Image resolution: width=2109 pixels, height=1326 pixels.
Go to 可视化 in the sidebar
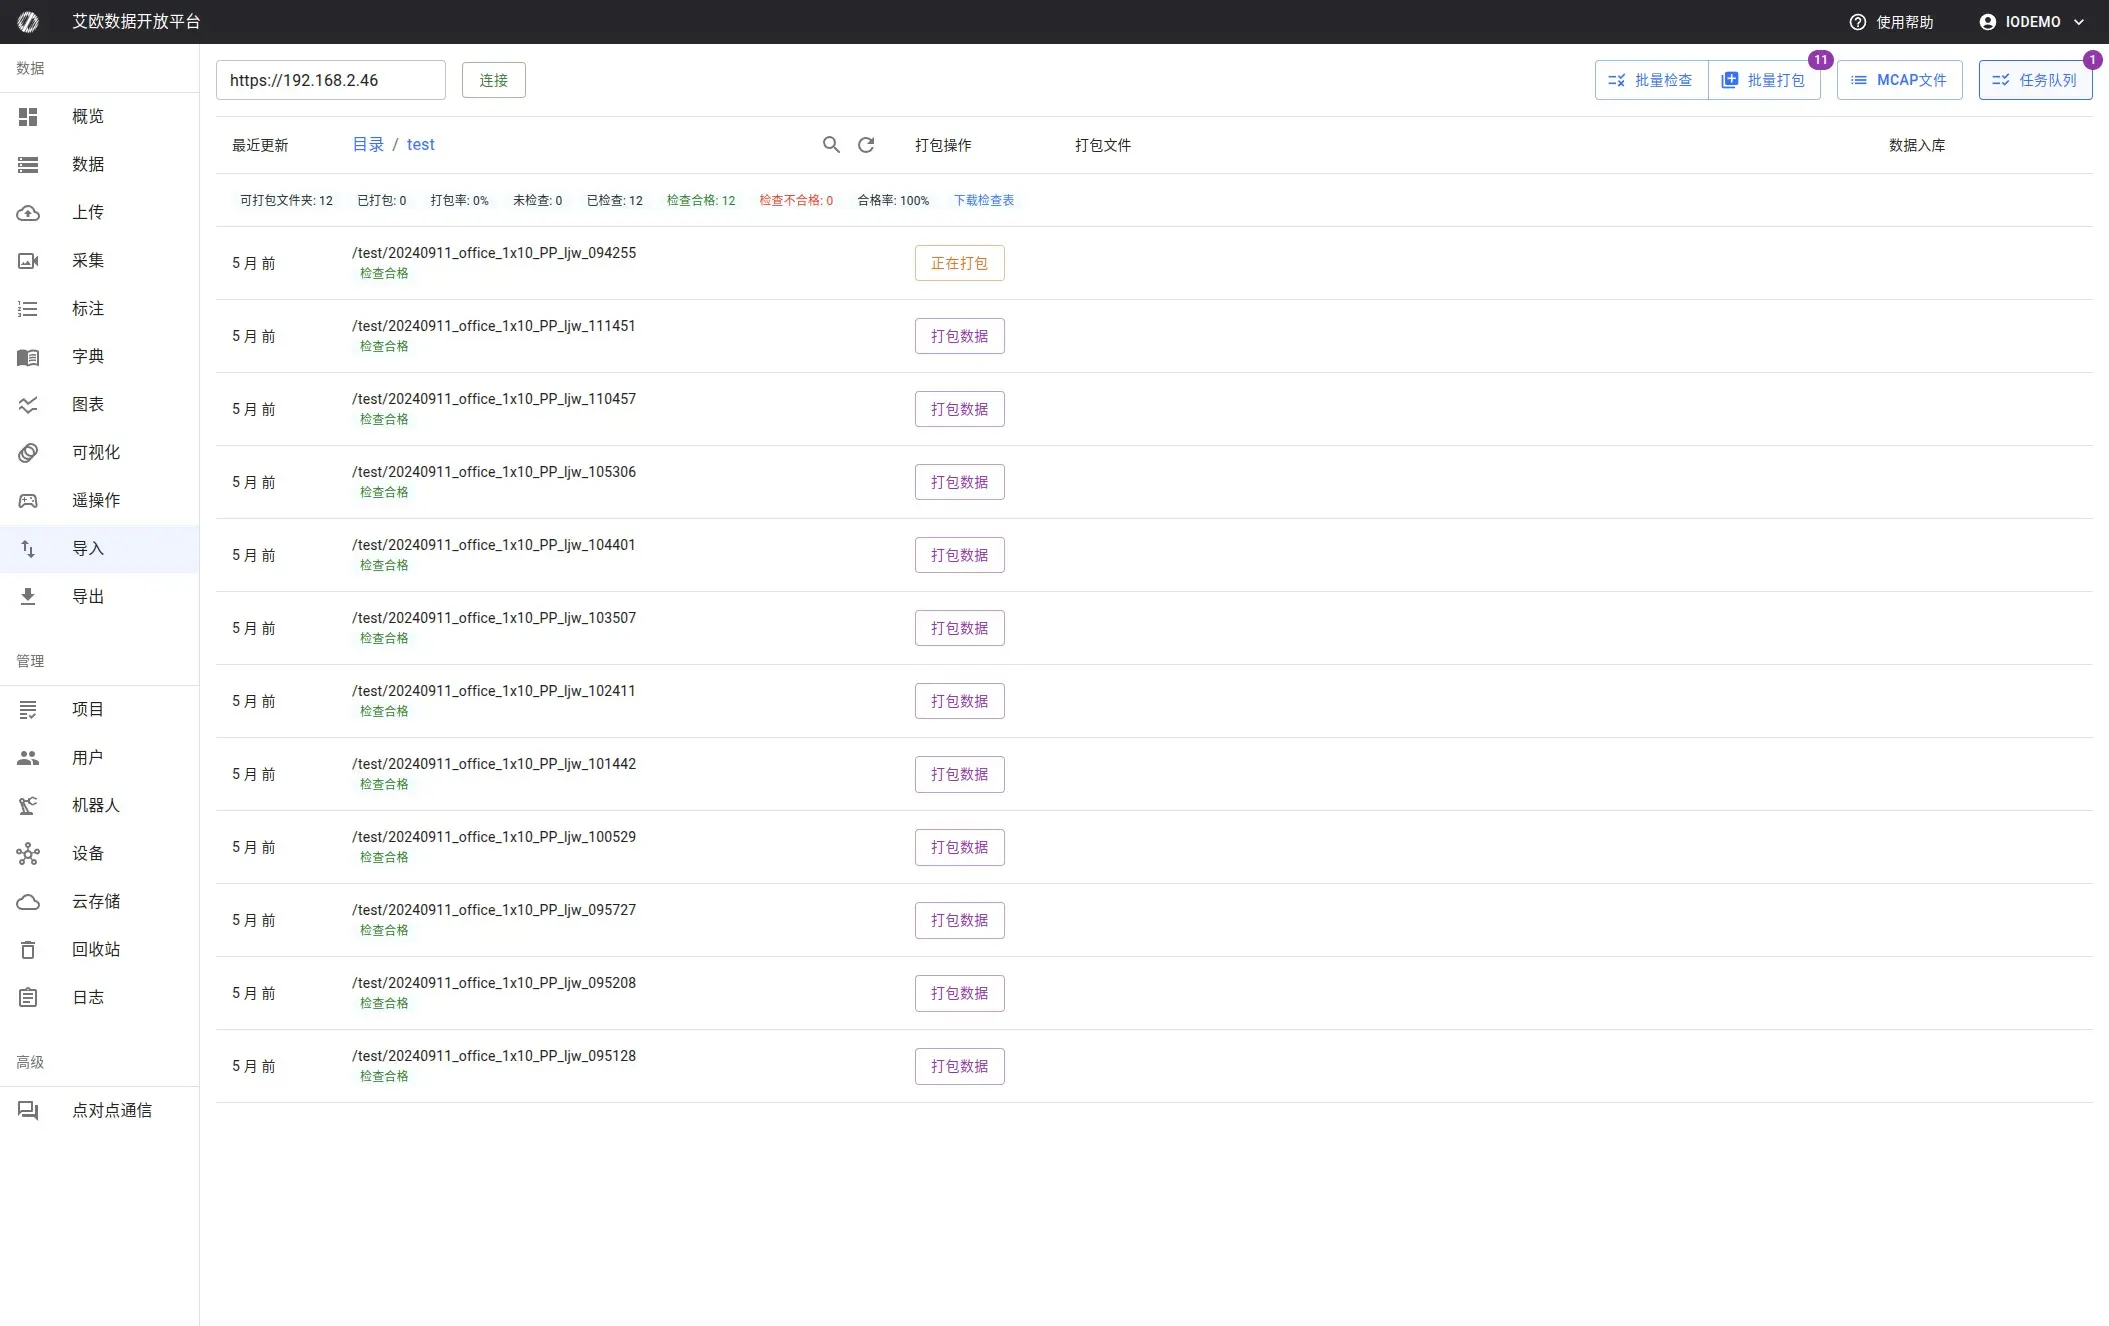tap(96, 453)
